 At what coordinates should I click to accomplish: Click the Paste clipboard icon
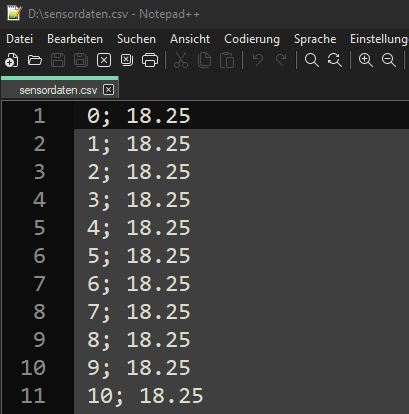coord(227,60)
